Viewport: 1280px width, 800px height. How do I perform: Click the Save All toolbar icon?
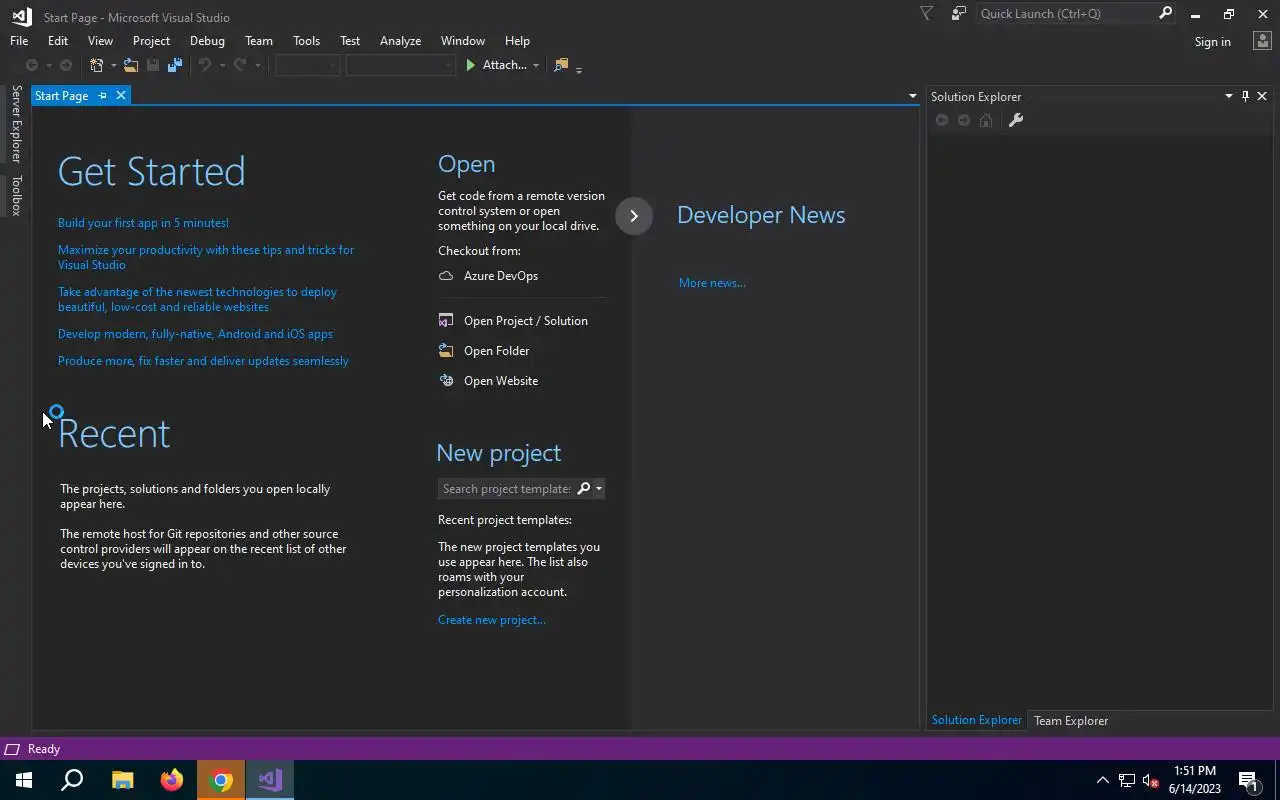click(x=175, y=65)
